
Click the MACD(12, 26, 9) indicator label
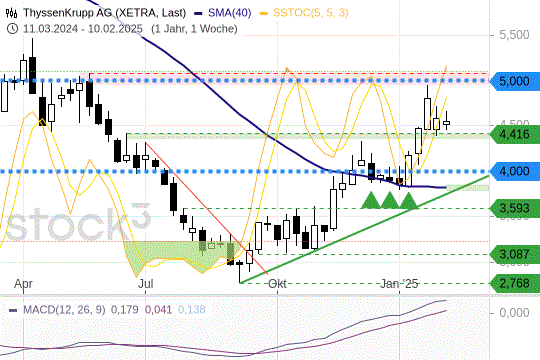tap(64, 309)
